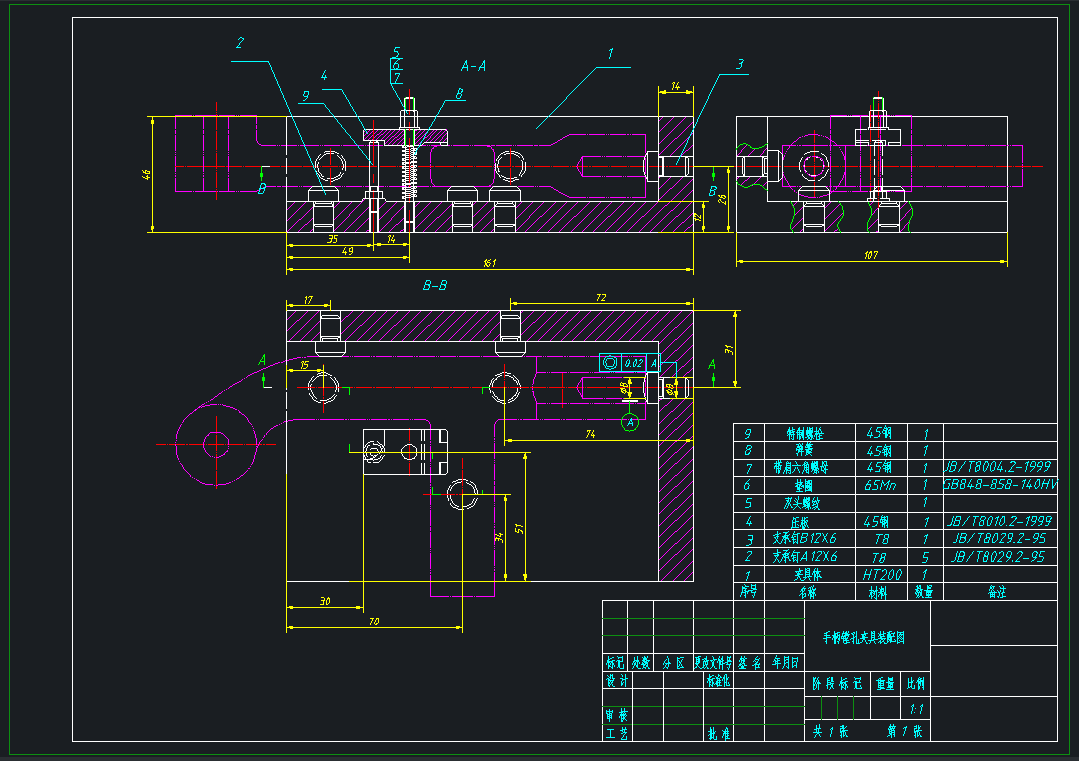Click the "审核" title block label

pyautogui.click(x=617, y=716)
